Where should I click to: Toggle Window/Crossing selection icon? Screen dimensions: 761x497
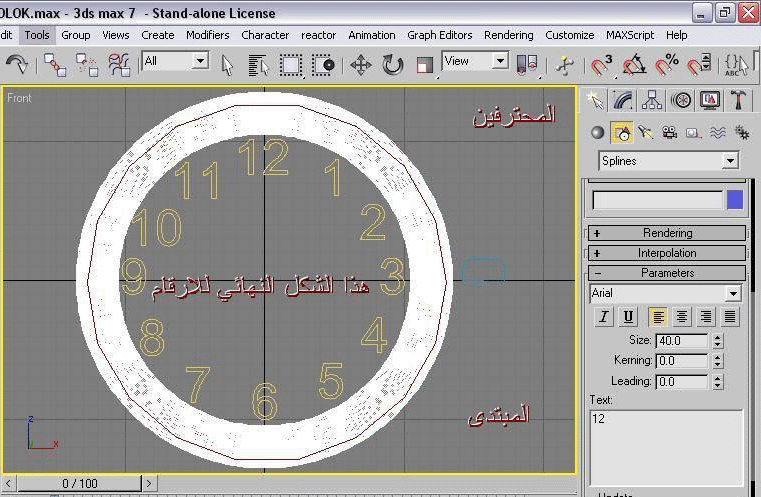tap(323, 65)
